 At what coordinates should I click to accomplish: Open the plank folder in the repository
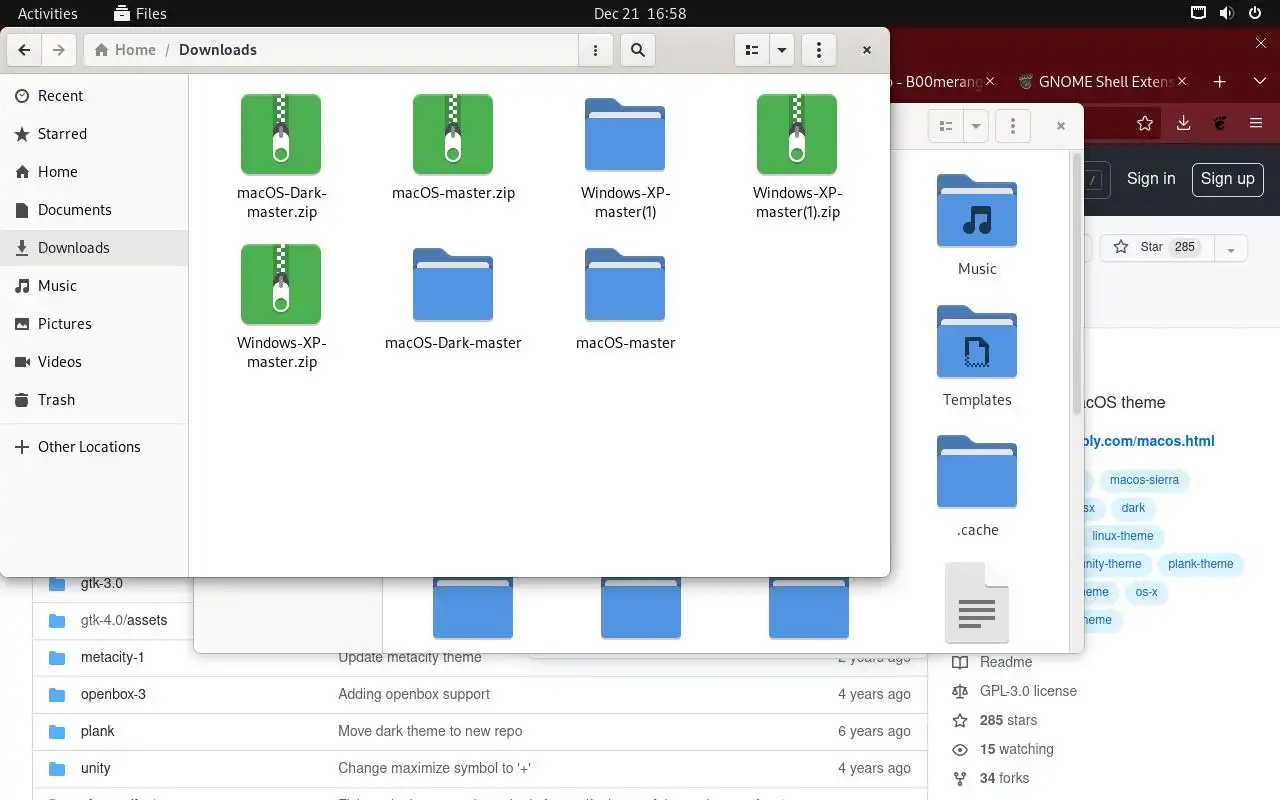point(98,731)
